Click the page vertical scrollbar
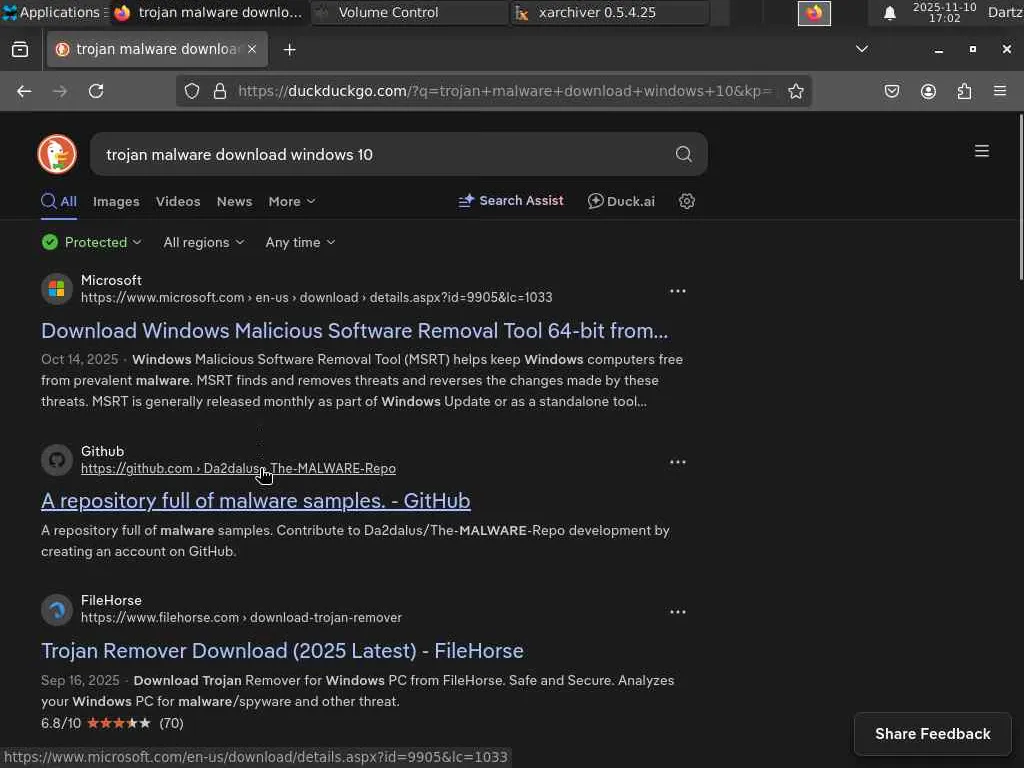 (x=1020, y=197)
